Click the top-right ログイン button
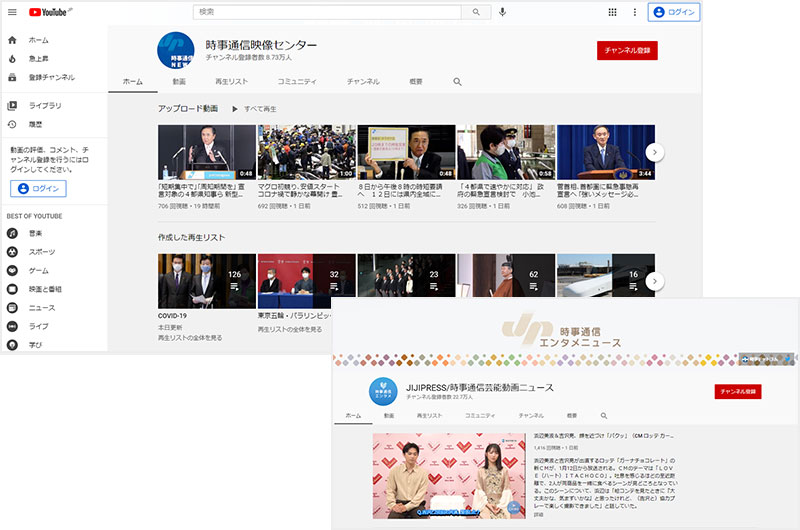 [674, 12]
